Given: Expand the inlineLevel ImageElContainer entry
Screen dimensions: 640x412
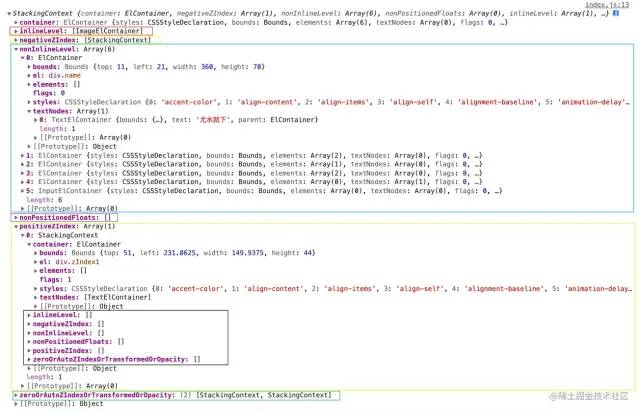Looking at the screenshot, I should [x=15, y=31].
